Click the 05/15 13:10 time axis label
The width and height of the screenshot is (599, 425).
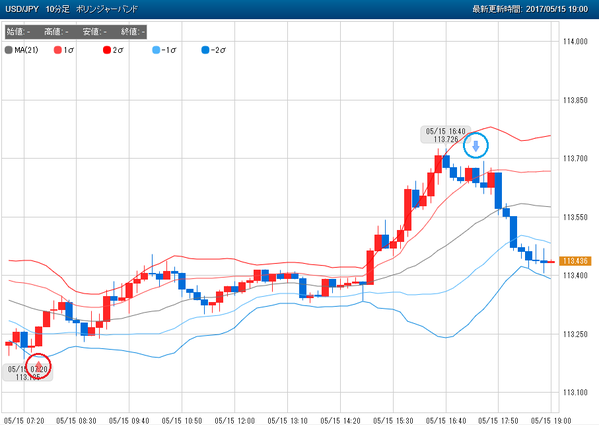click(x=288, y=420)
